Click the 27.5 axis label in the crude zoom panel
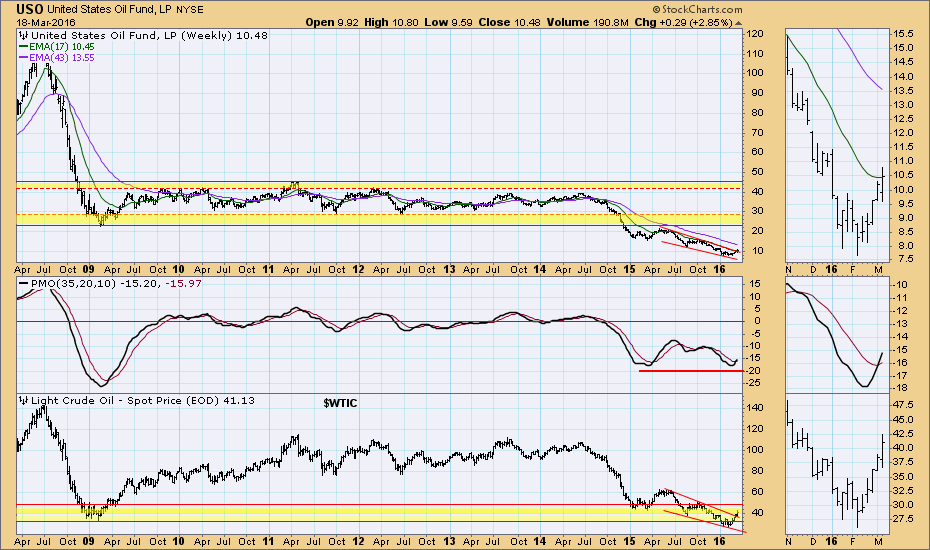 tap(902, 519)
